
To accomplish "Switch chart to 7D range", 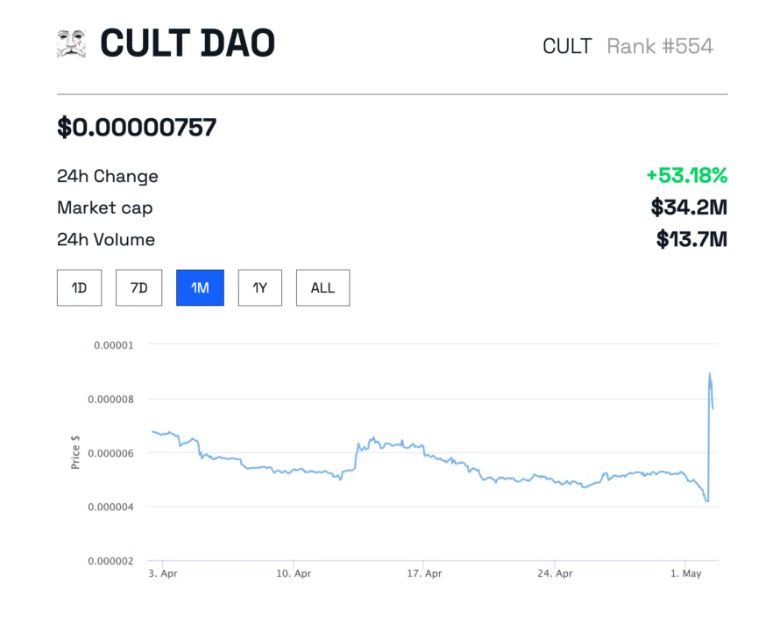I will pos(139,288).
